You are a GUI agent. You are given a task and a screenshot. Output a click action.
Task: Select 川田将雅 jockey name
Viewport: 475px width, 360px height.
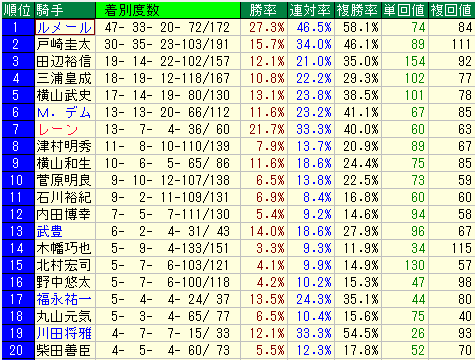coord(64,333)
